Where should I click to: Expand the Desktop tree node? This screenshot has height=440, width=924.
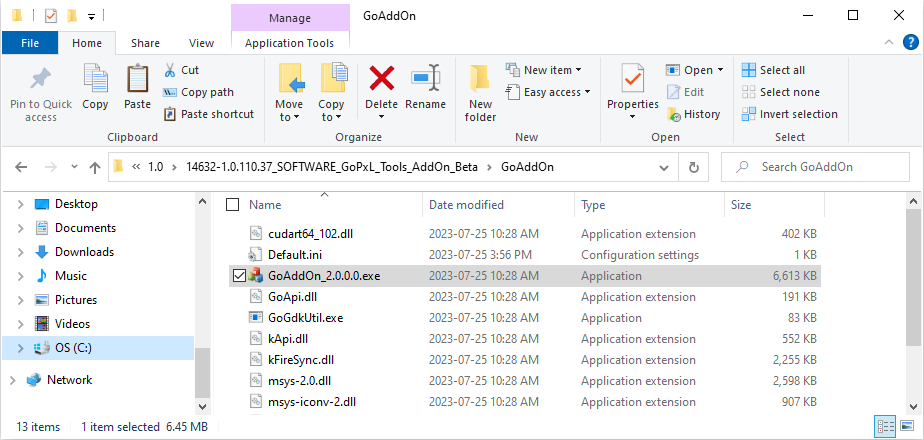[x=21, y=204]
